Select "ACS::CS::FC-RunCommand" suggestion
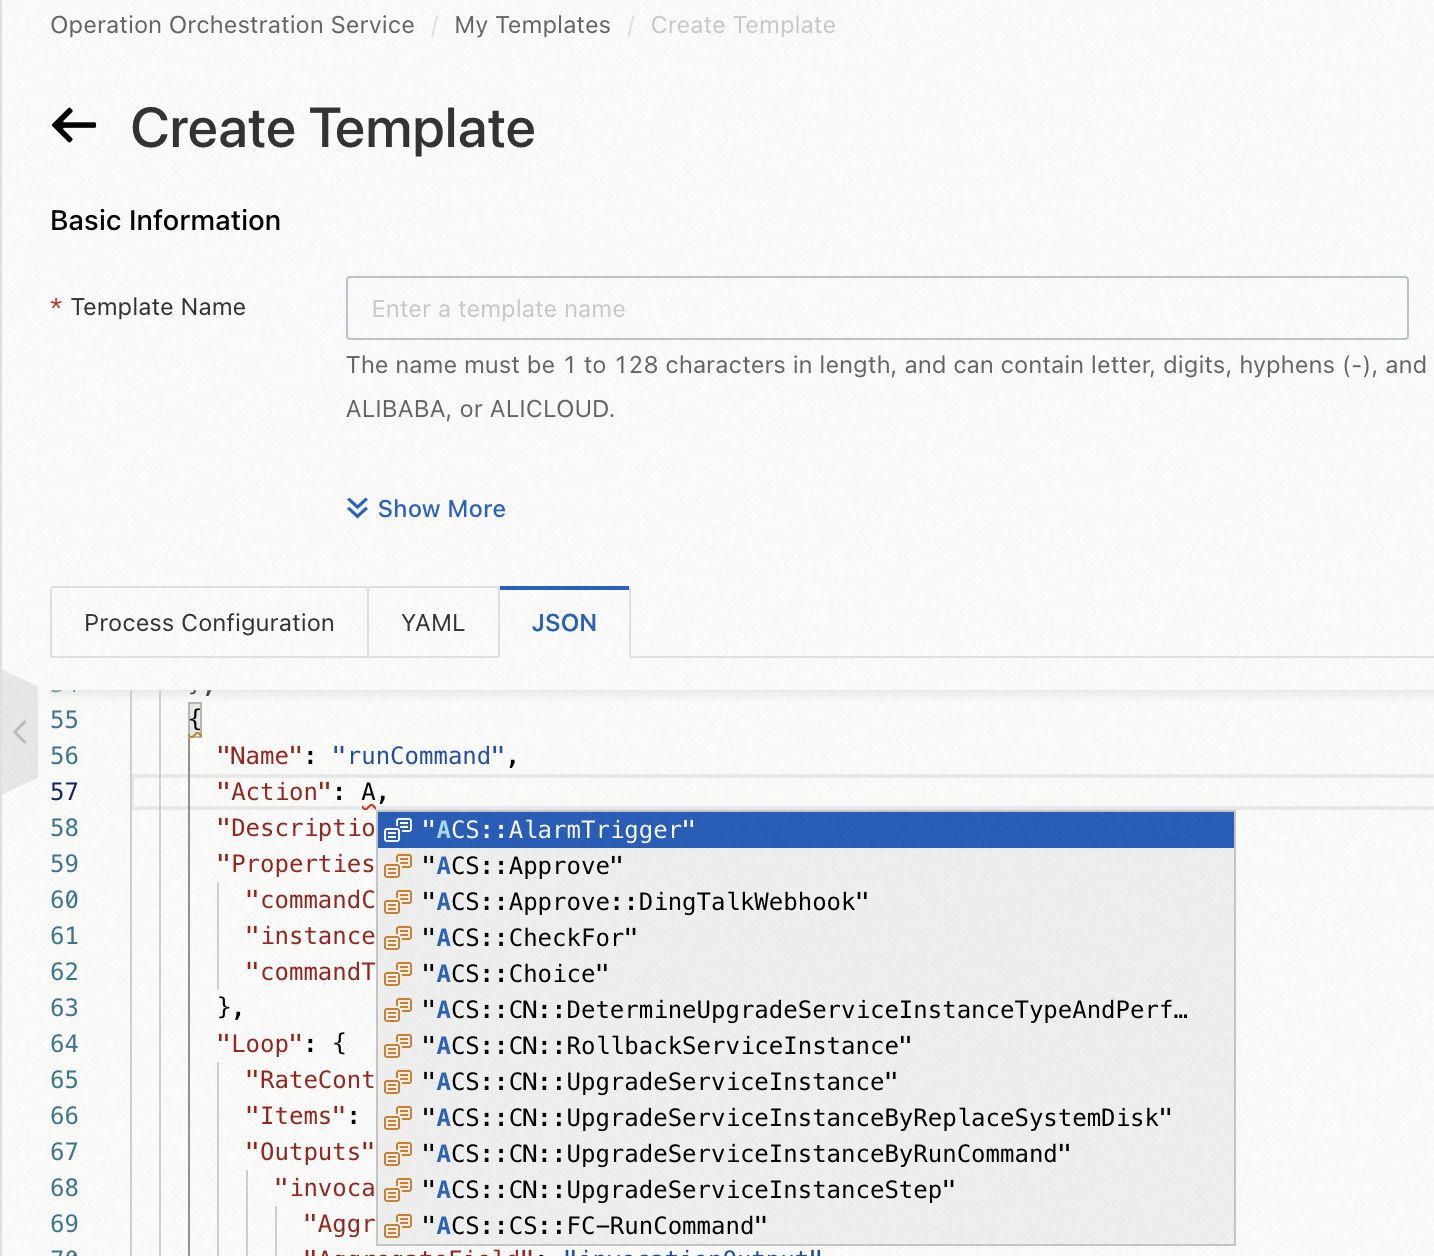Screen dimensions: 1434x1256 click(806, 1226)
